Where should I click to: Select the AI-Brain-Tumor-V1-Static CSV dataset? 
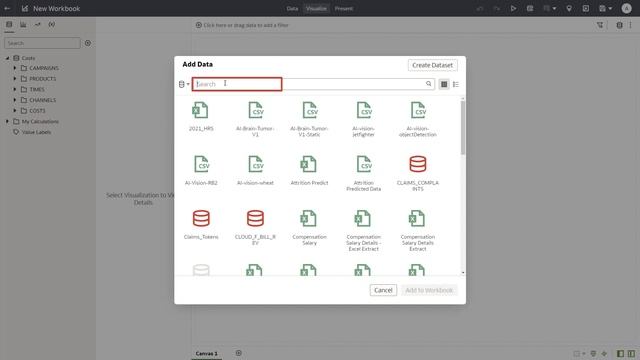pos(309,119)
